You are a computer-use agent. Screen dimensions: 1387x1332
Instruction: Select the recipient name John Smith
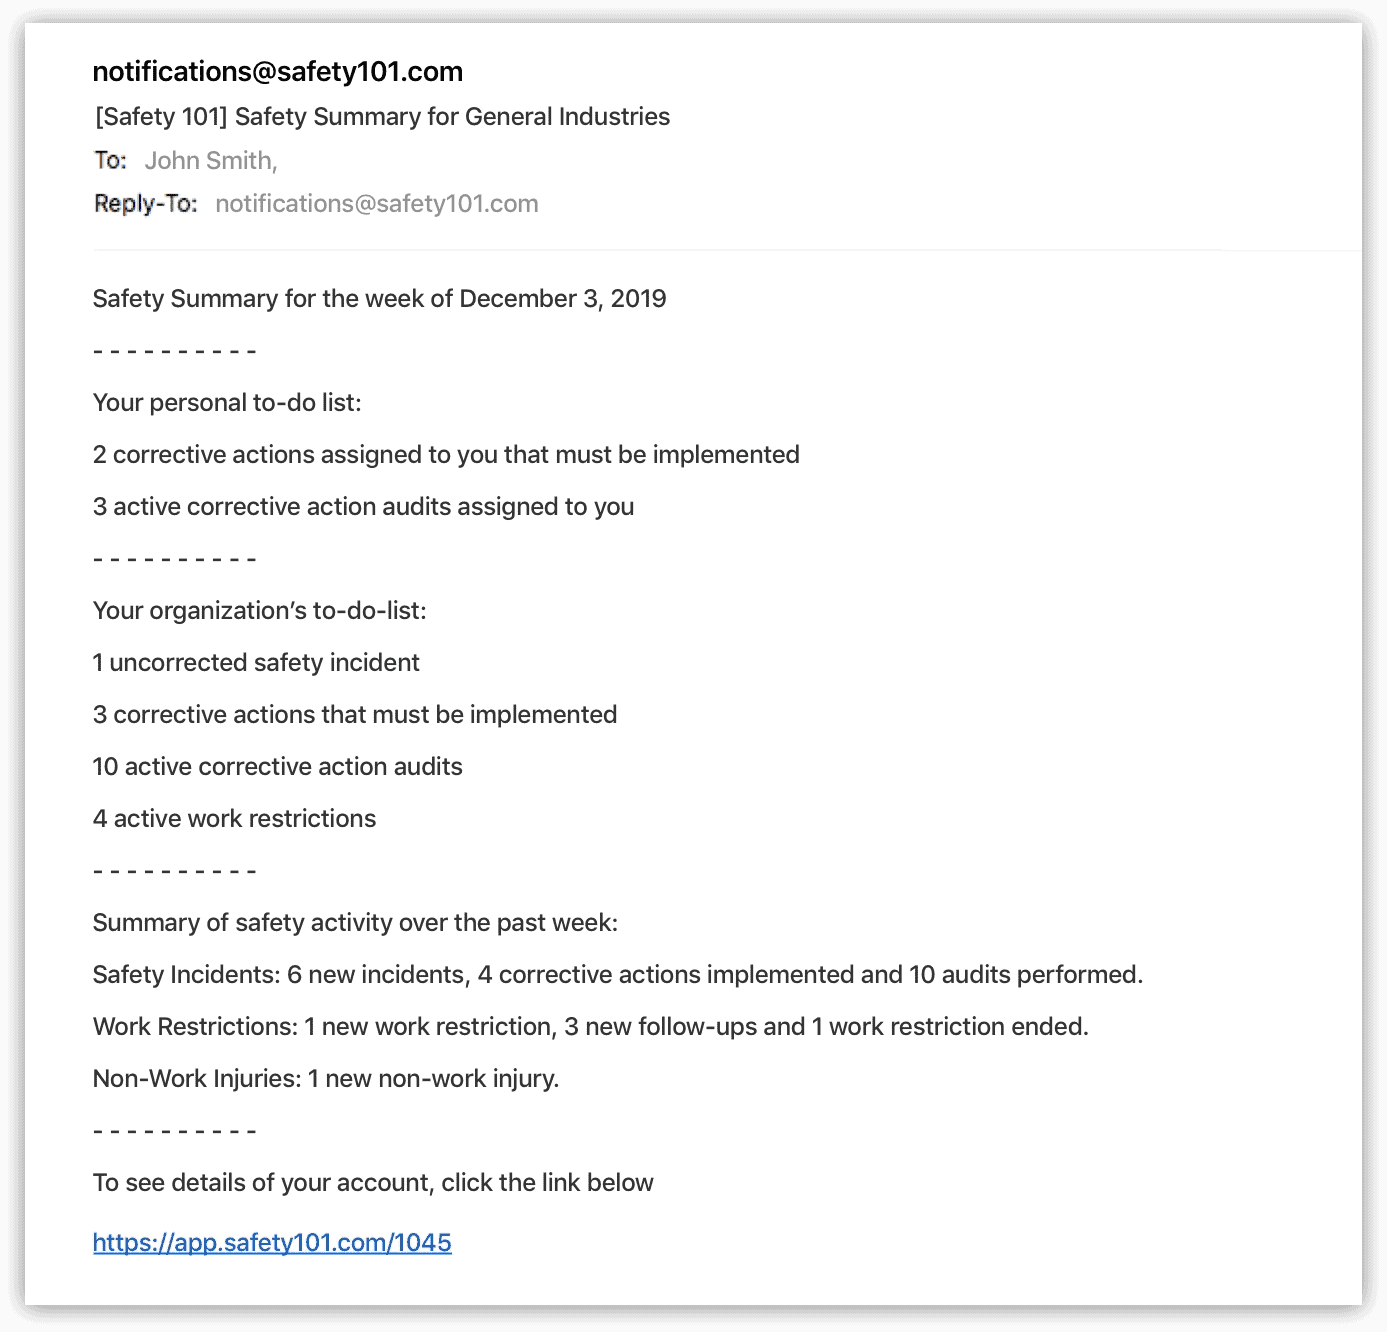tap(210, 161)
